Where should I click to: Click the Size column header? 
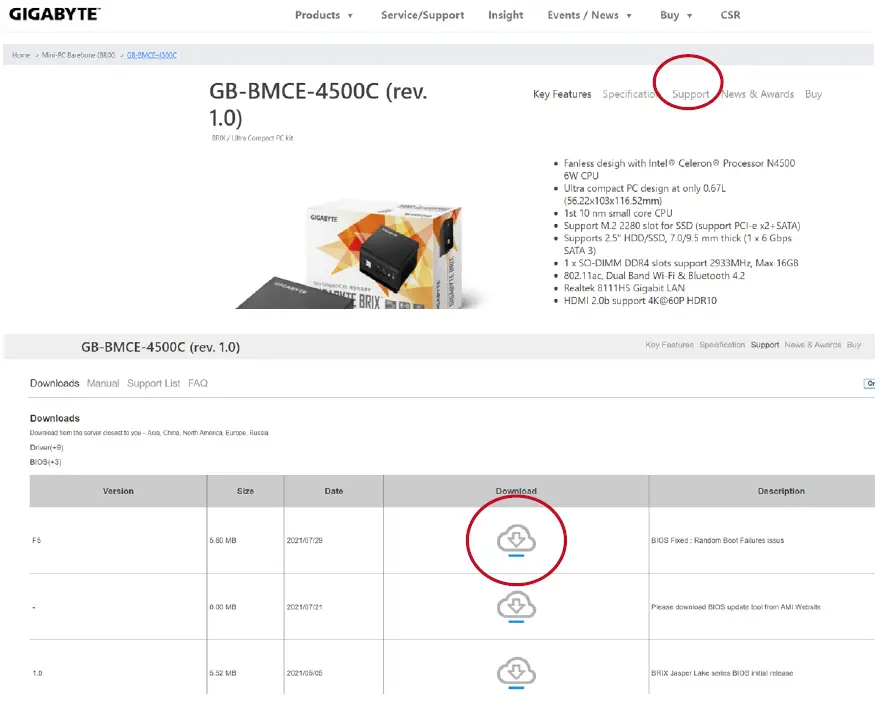coord(245,491)
